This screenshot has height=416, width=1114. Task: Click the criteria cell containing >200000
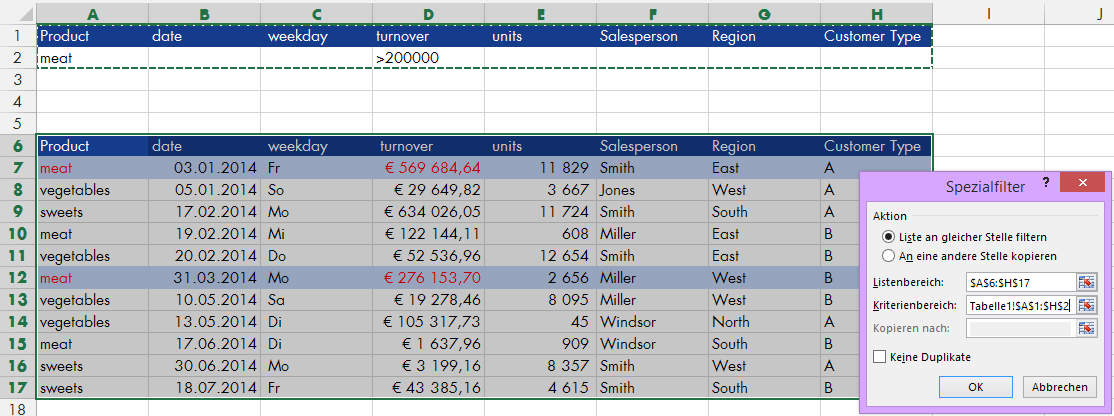click(x=427, y=58)
